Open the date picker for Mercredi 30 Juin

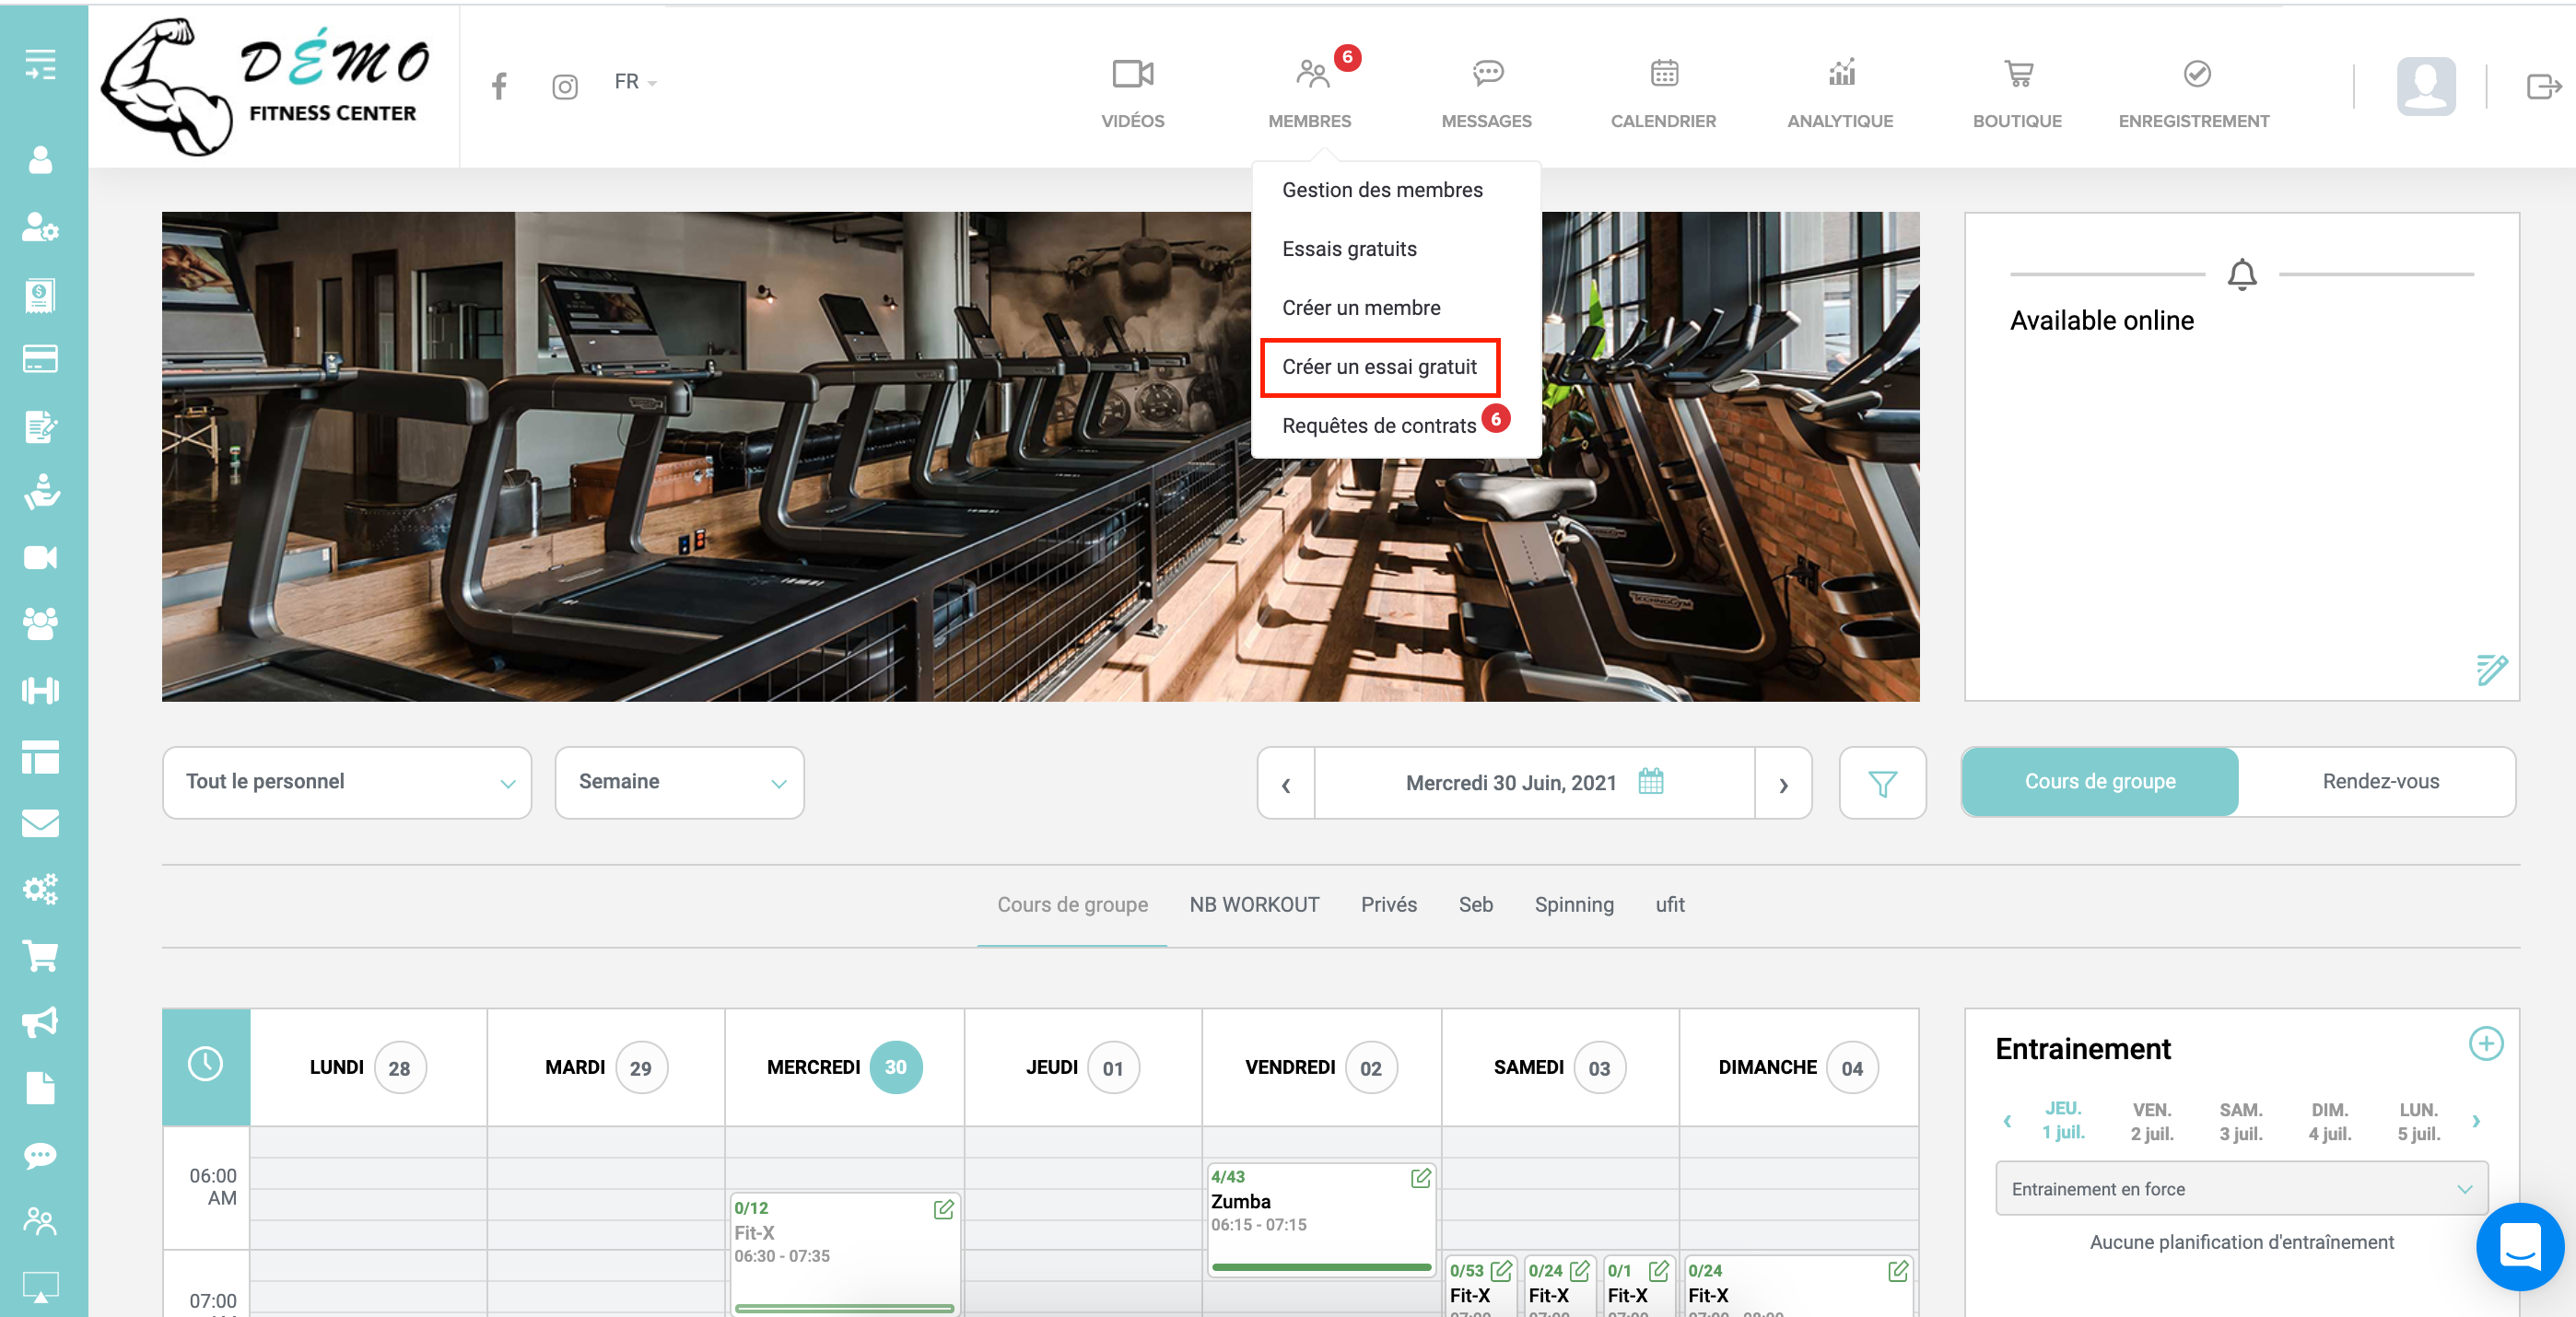pos(1651,781)
